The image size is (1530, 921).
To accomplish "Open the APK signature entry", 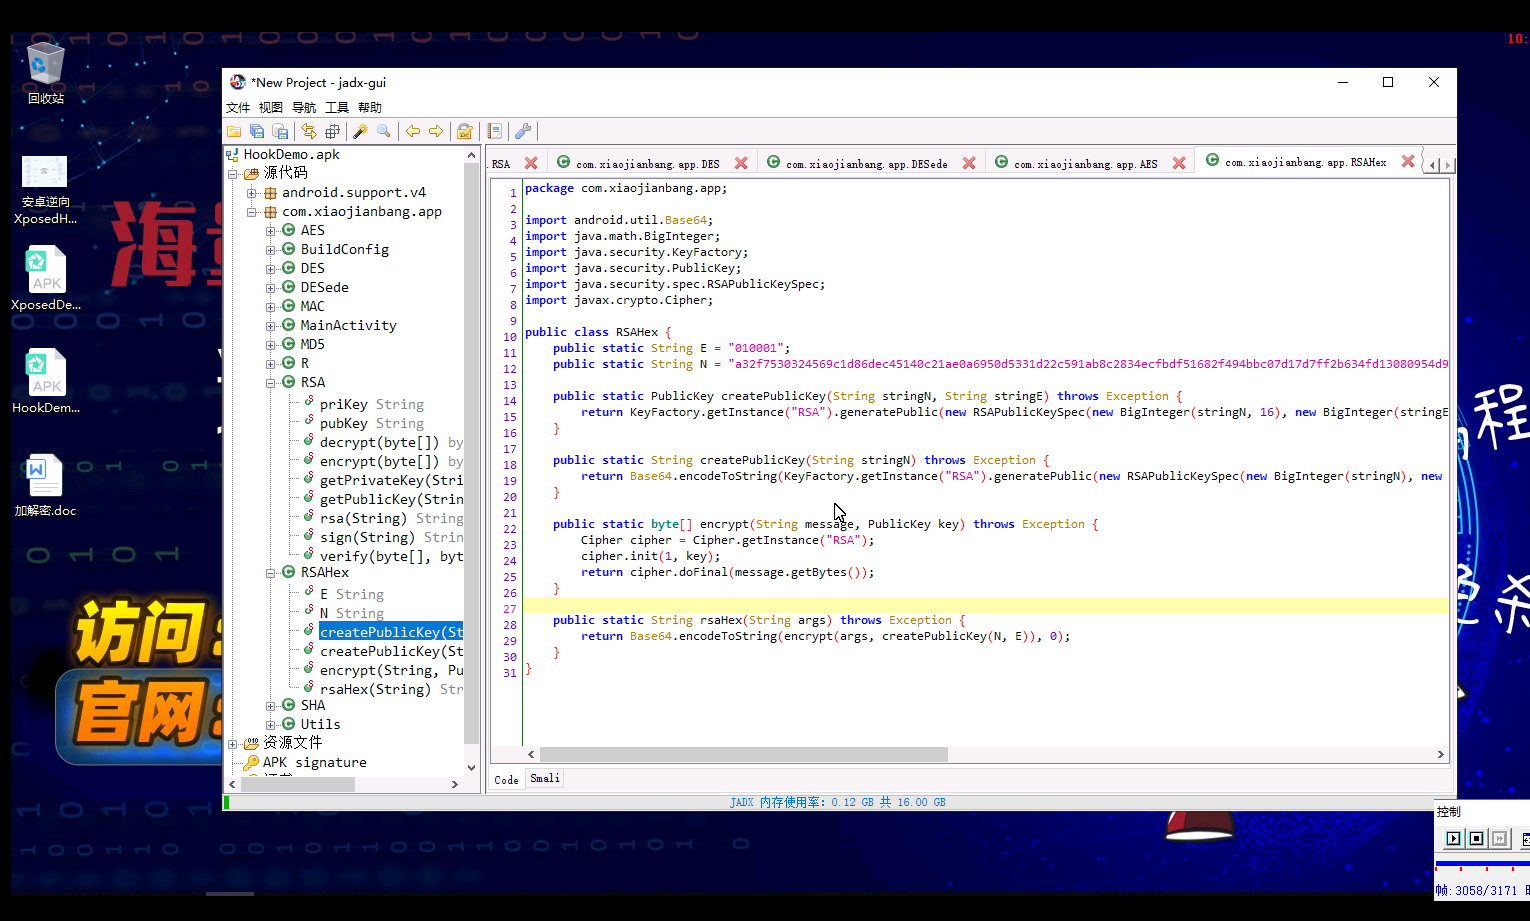I will click(x=314, y=762).
